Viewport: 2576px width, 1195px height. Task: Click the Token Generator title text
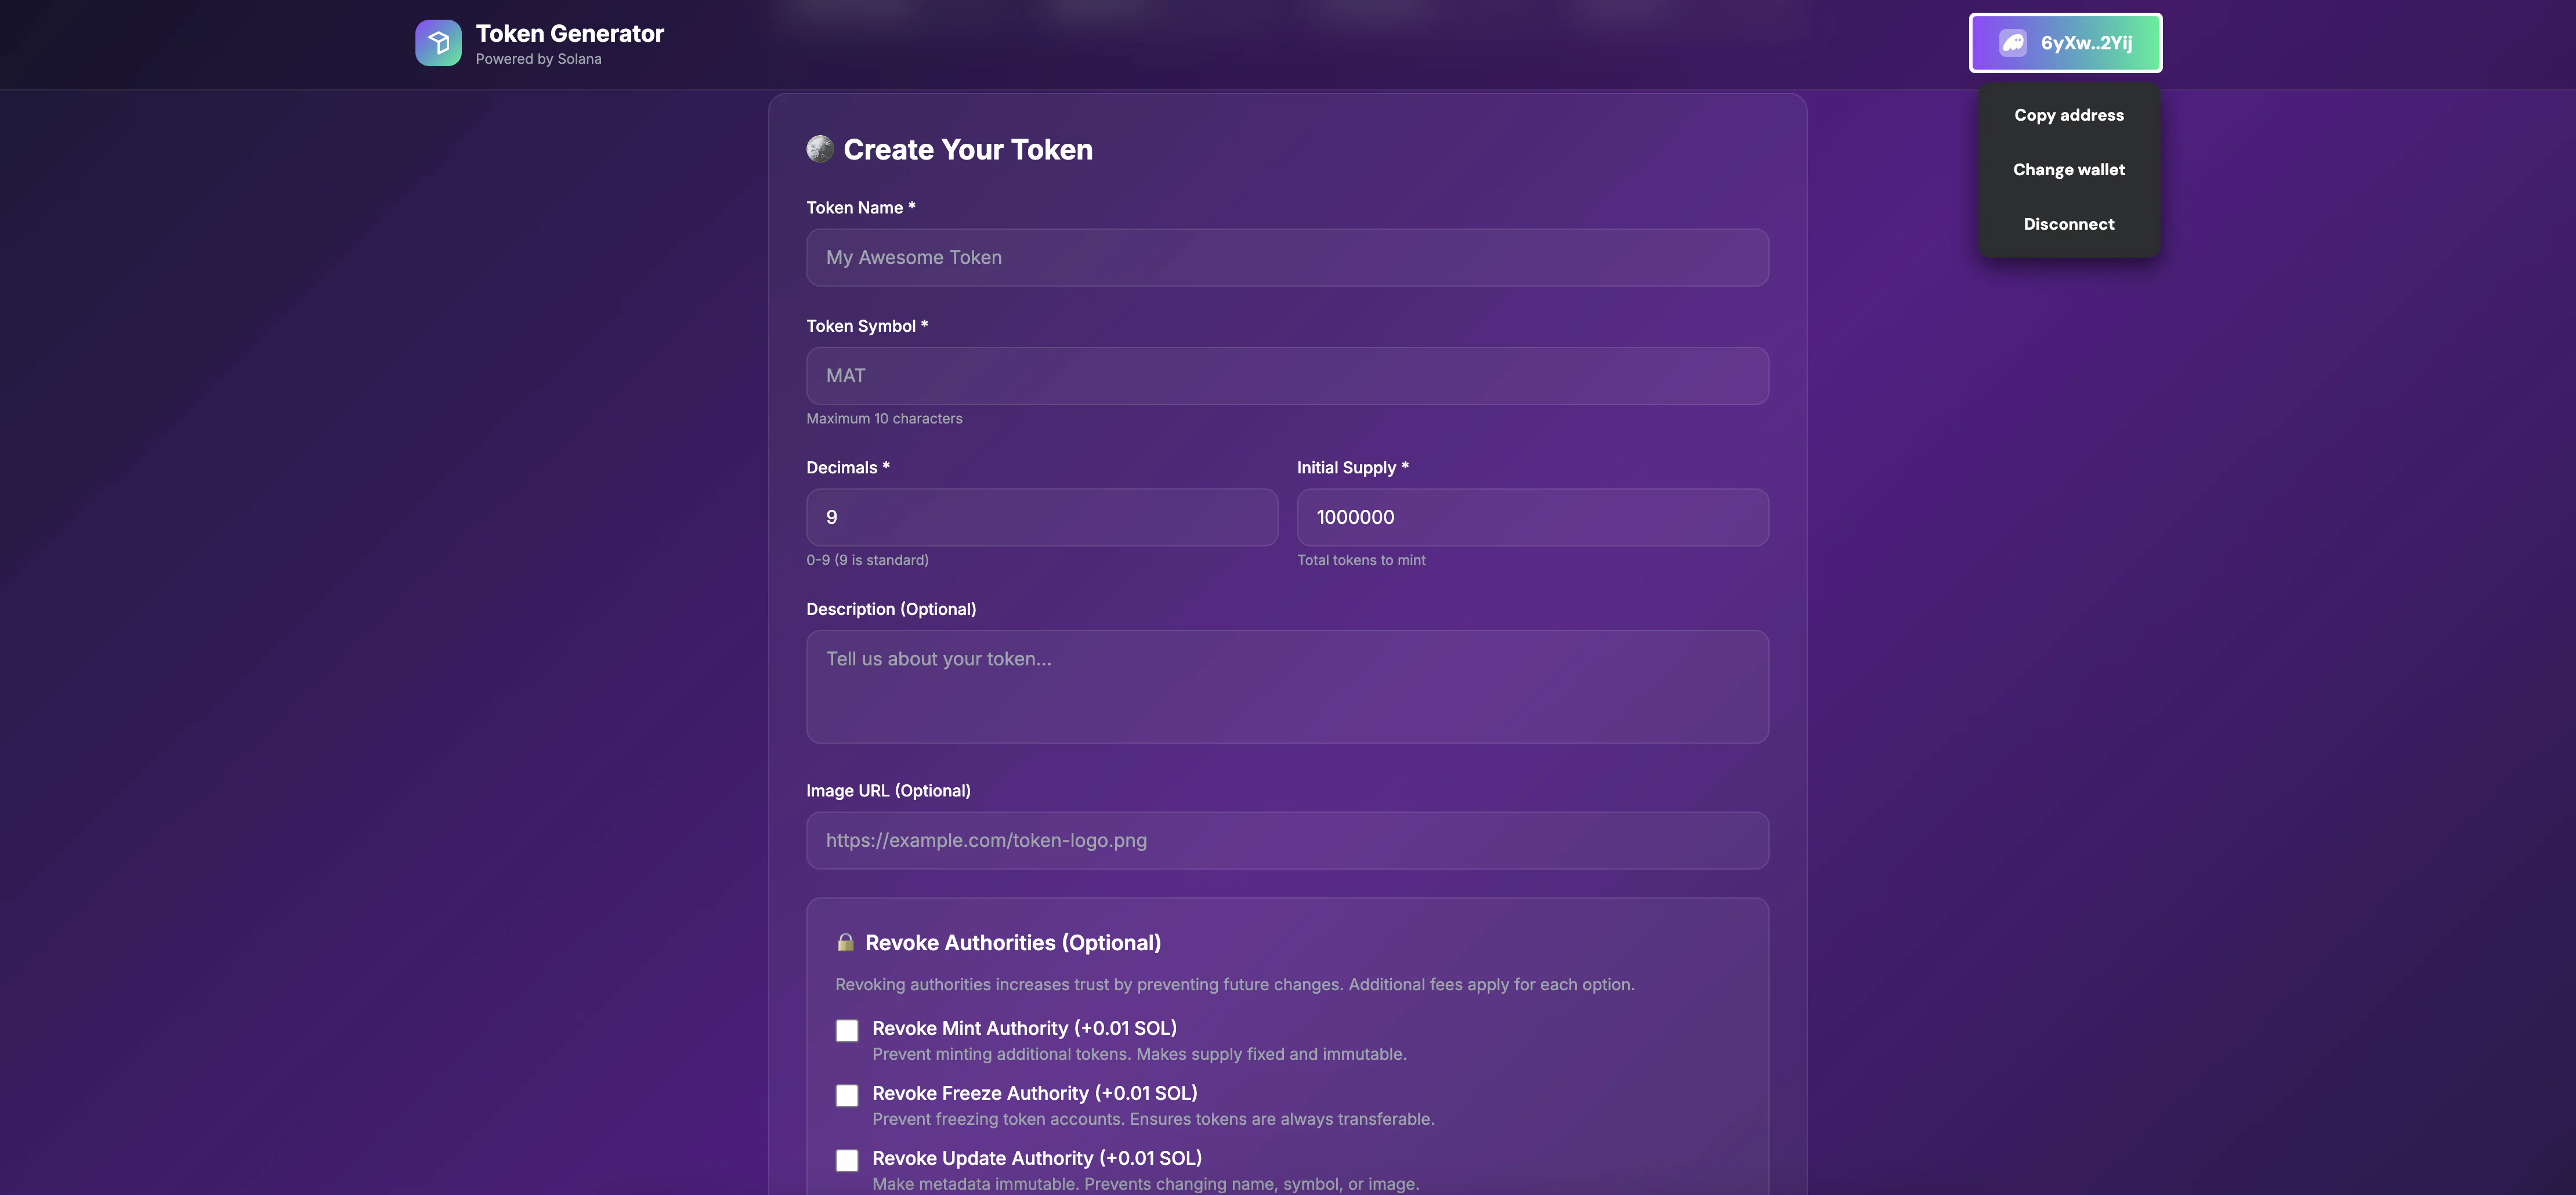coord(569,33)
